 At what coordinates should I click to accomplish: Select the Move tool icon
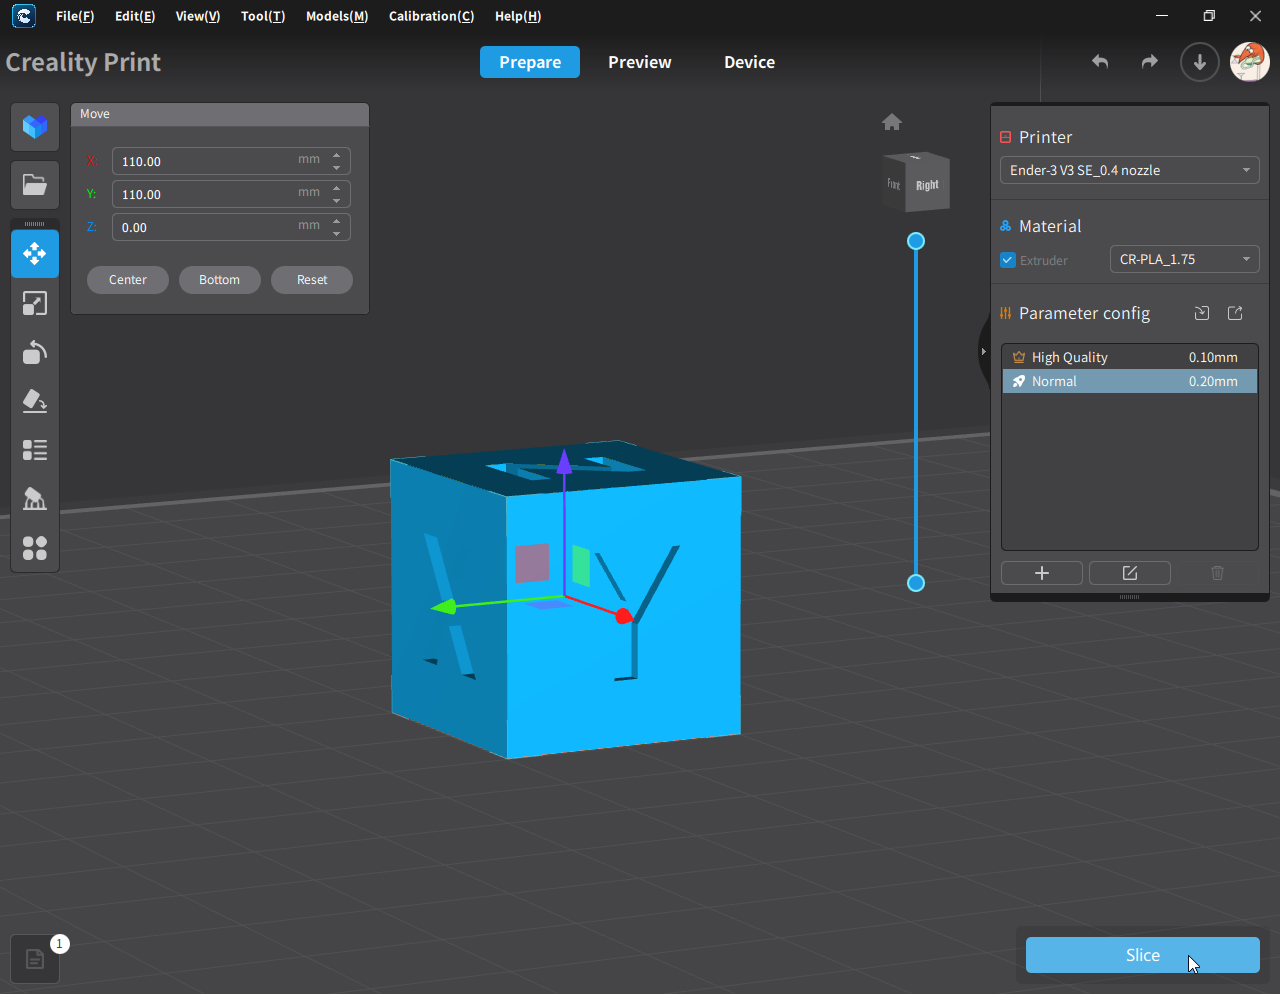(35, 254)
